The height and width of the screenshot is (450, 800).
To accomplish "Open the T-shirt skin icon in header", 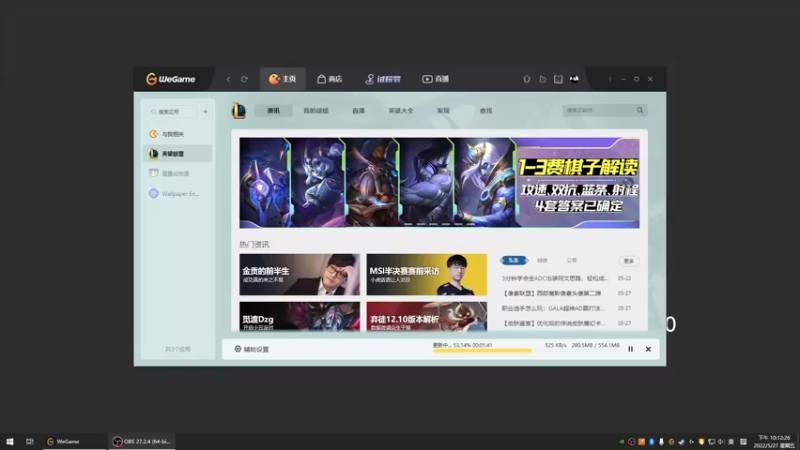I will 527,79.
